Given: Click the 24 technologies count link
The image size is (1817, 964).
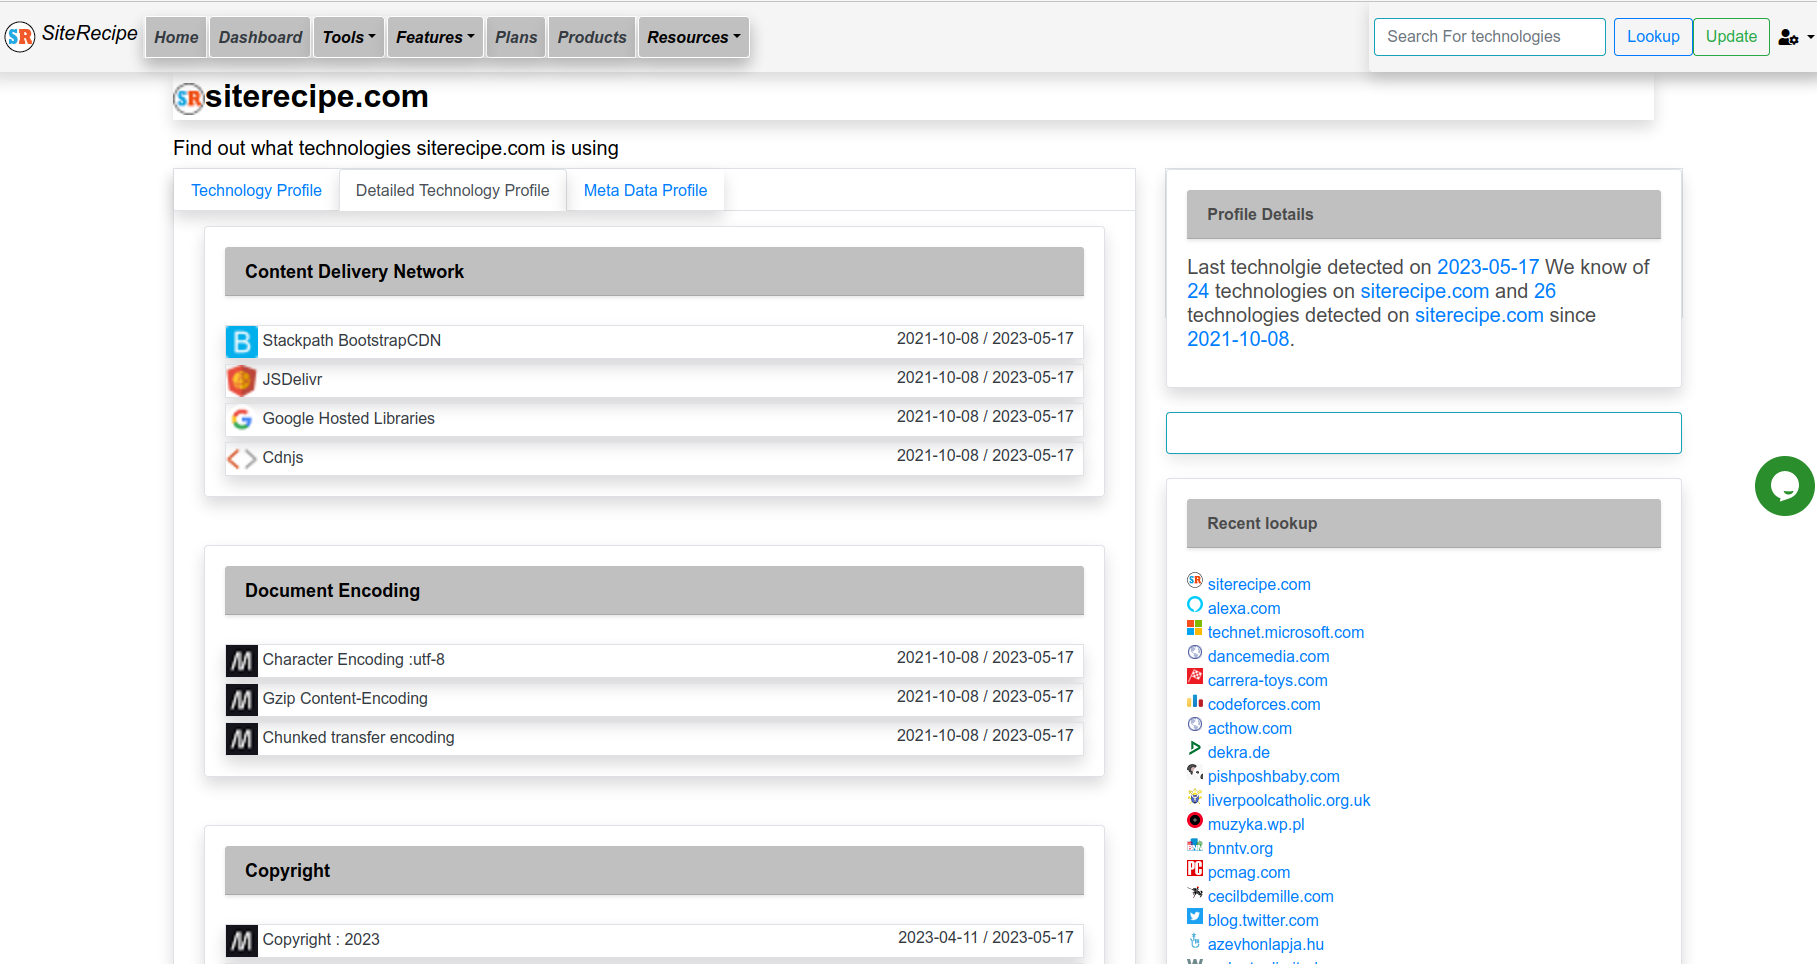Looking at the screenshot, I should click(1198, 291).
